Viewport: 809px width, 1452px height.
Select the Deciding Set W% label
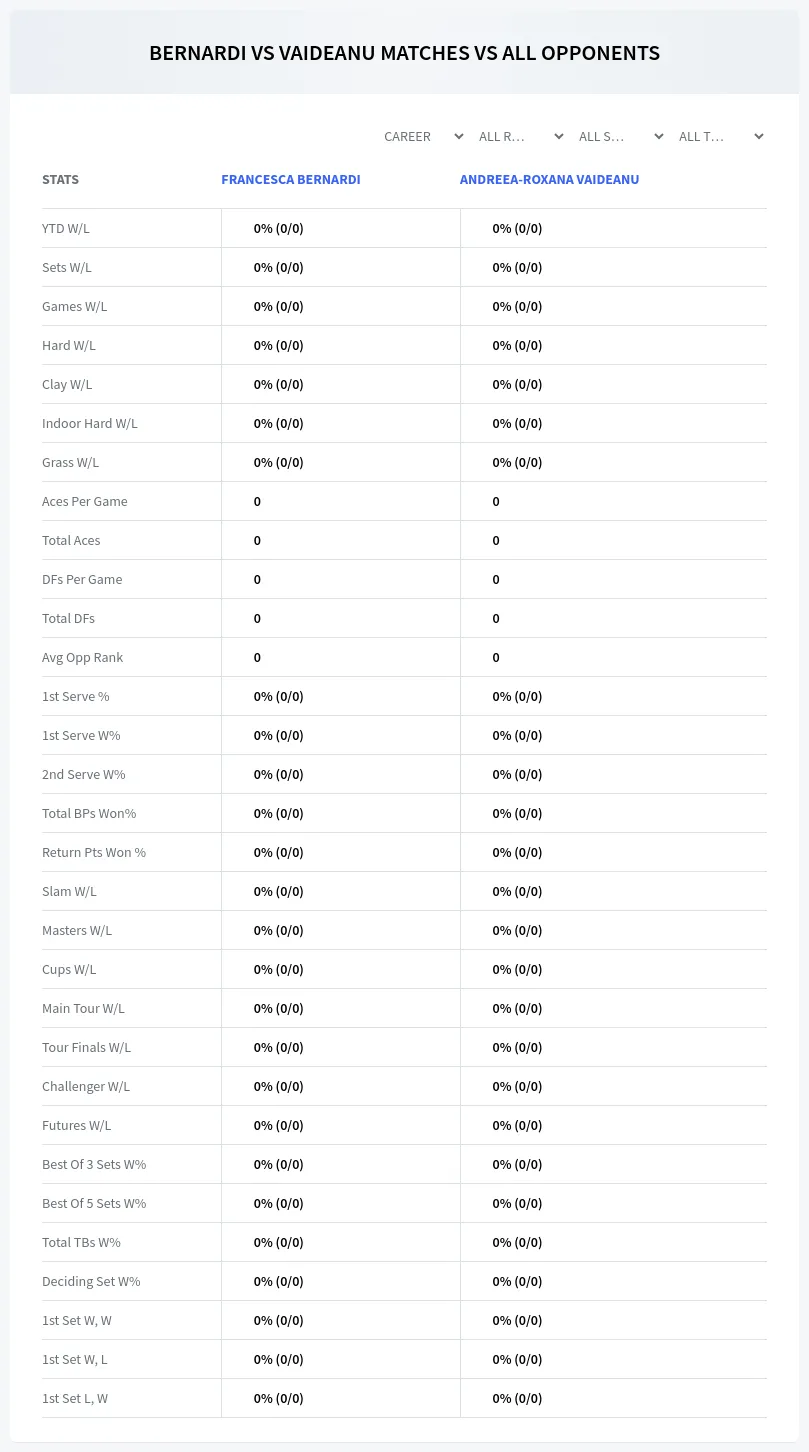pos(91,1281)
